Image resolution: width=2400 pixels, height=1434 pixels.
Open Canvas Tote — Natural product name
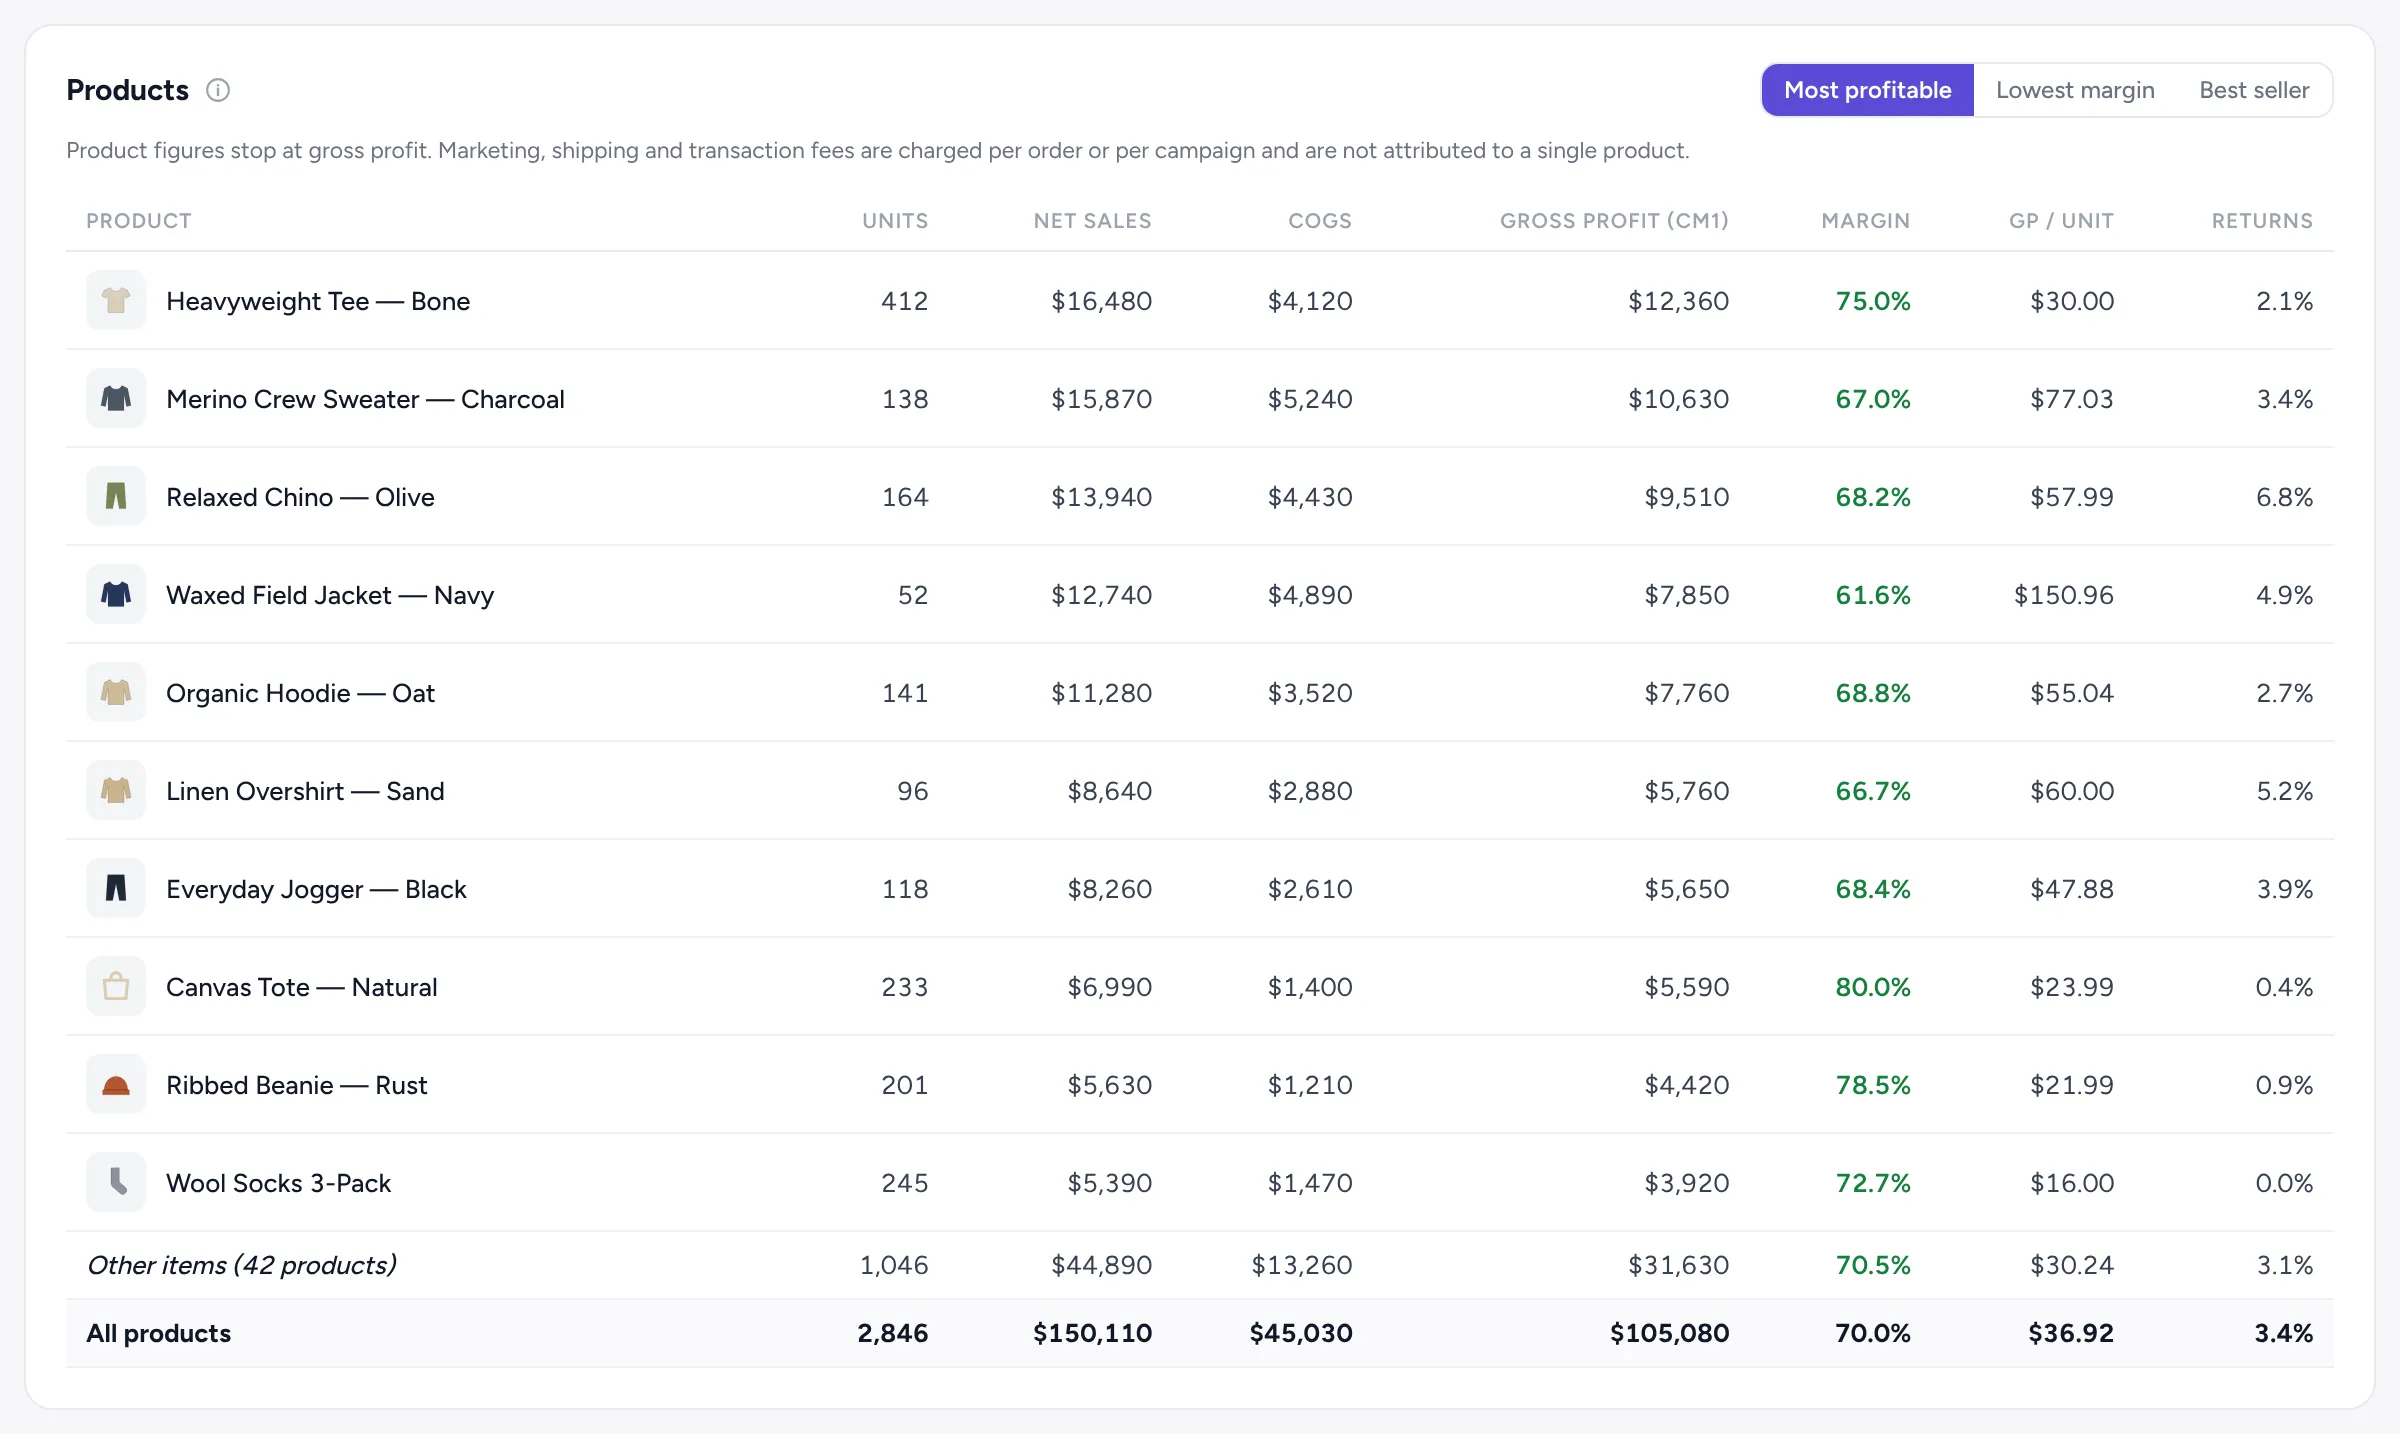point(301,986)
